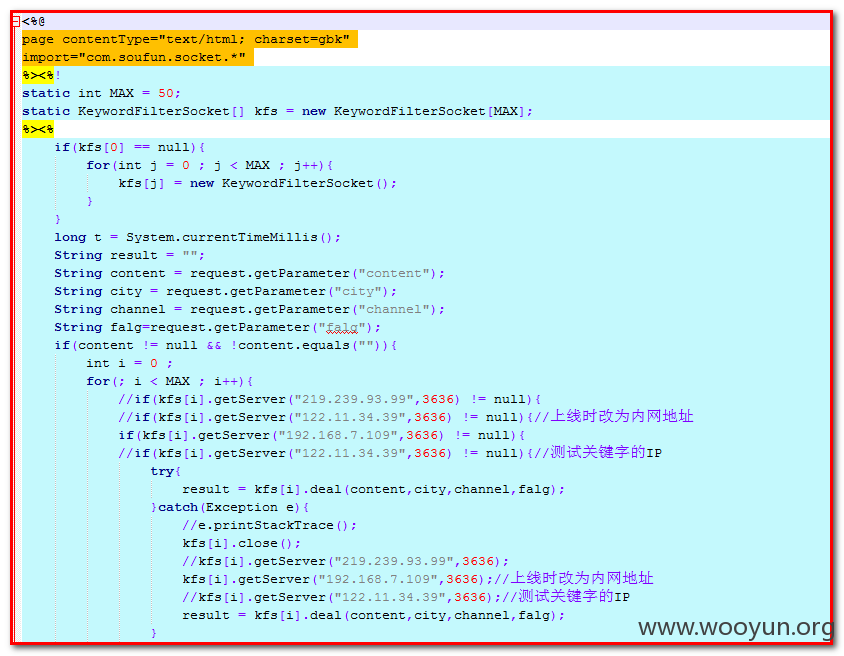Click the 'String result = "";' line

point(130,255)
